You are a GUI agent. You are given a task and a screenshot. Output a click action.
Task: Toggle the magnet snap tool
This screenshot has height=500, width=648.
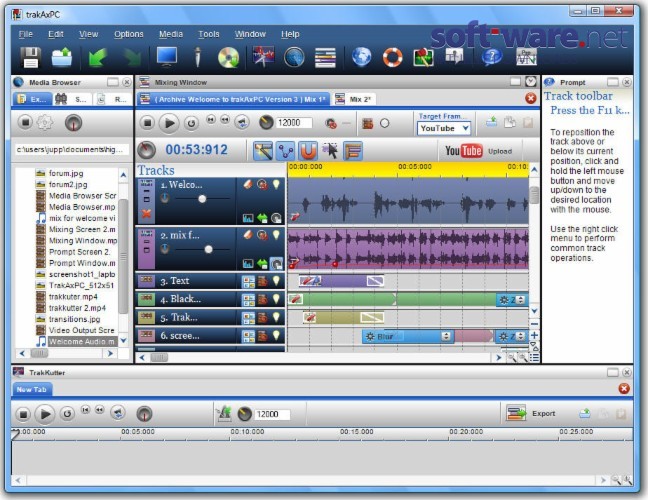pyautogui.click(x=308, y=150)
